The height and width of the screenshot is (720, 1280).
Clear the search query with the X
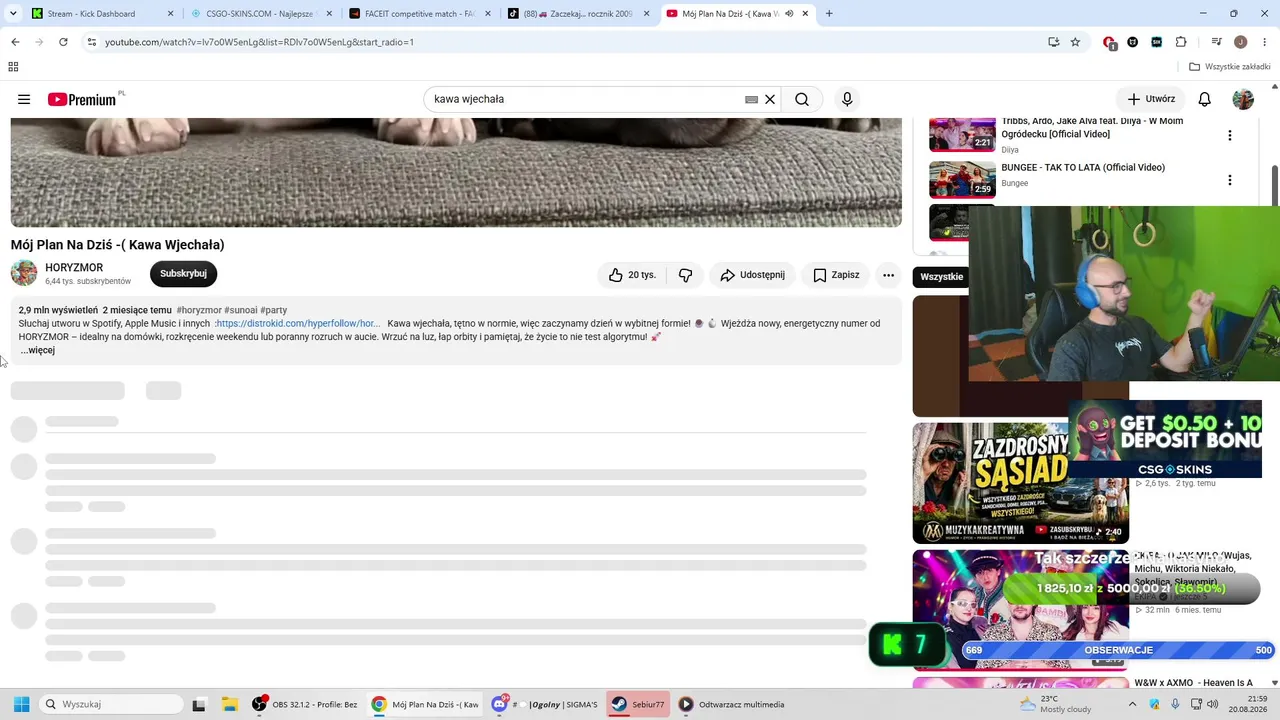(770, 100)
